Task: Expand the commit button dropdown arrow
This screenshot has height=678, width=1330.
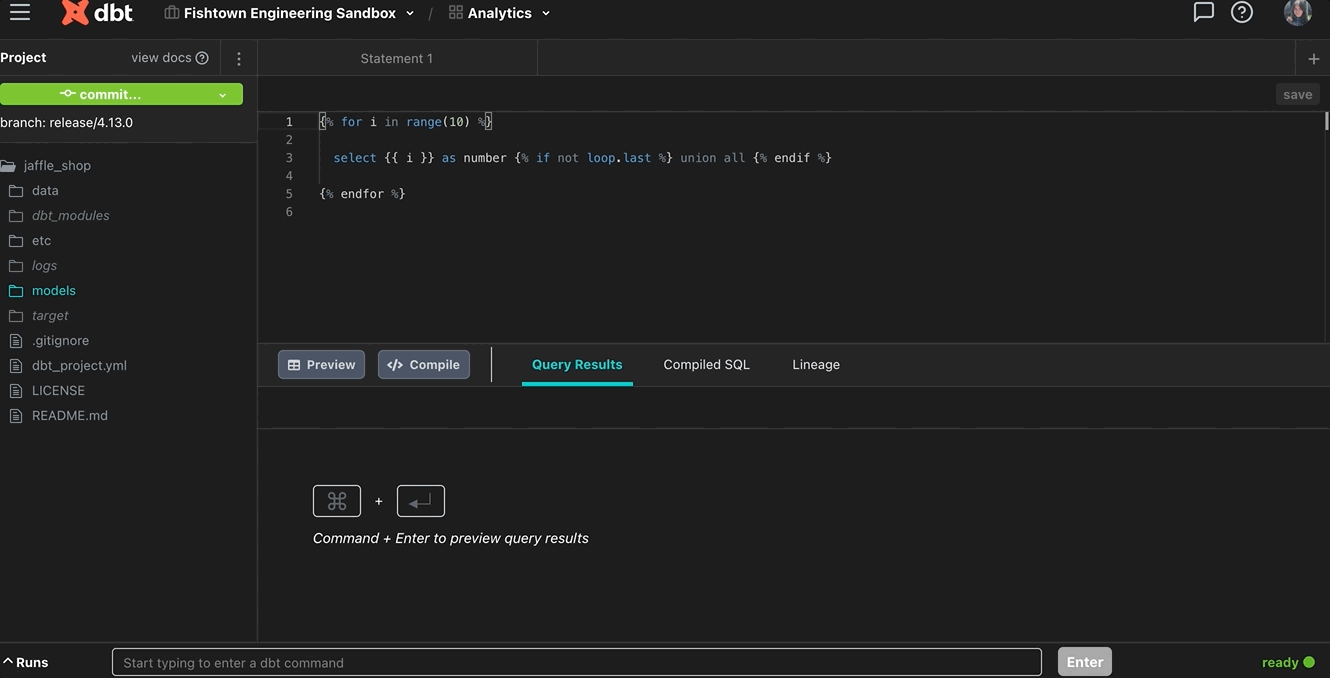Action: 222,93
